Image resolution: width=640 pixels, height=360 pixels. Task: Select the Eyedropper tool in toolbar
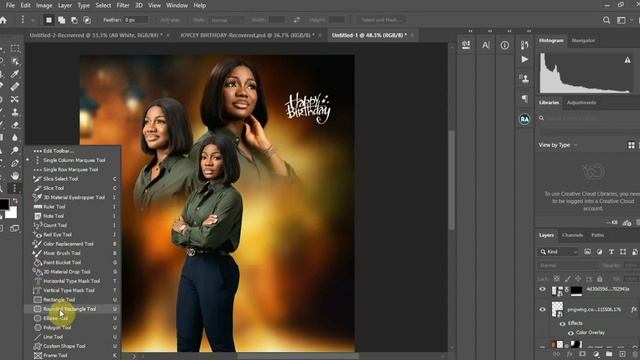click(15, 74)
